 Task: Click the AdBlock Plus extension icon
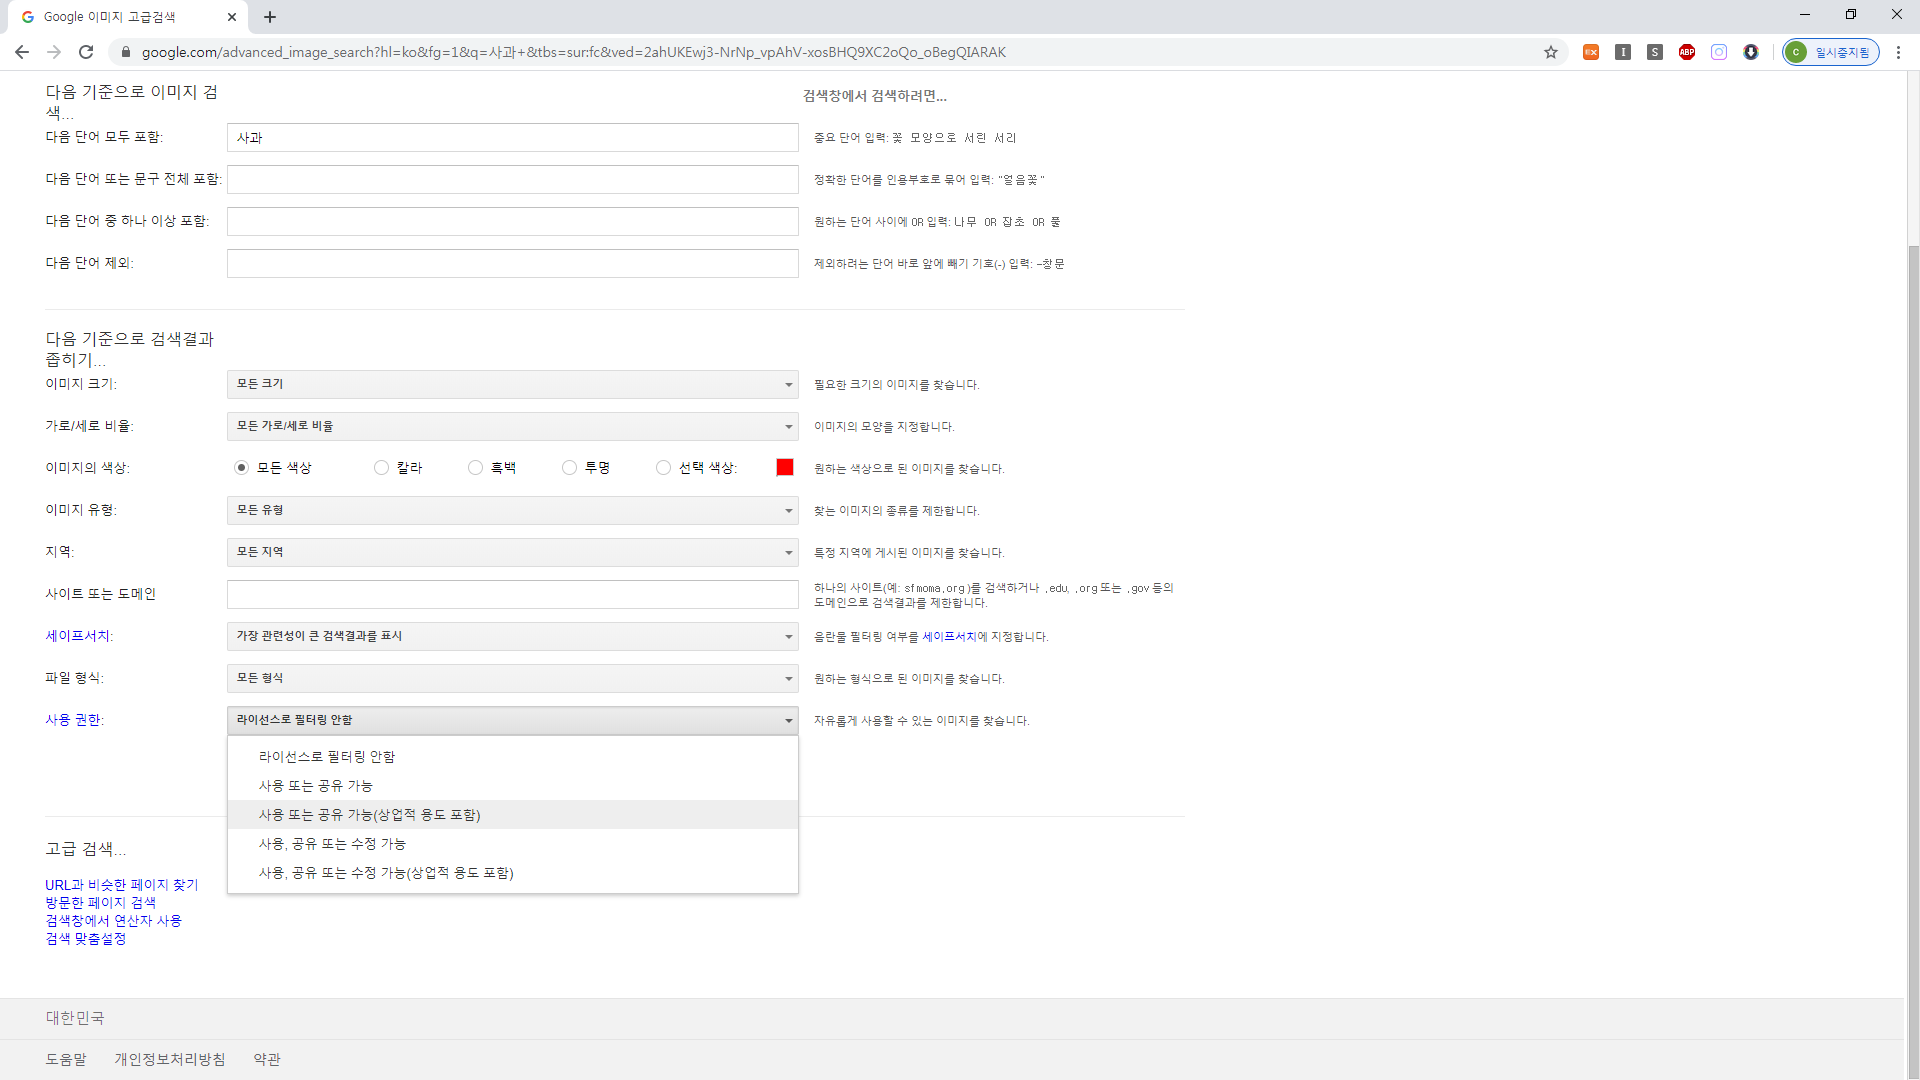point(1687,52)
